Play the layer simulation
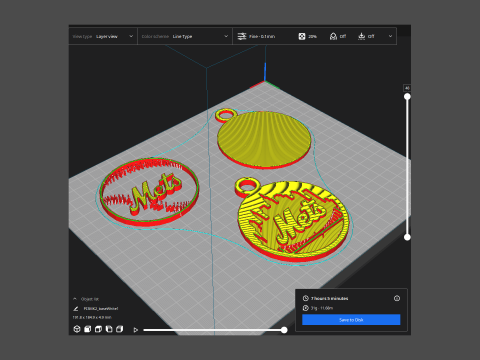This screenshot has width=480, height=360. [x=136, y=330]
